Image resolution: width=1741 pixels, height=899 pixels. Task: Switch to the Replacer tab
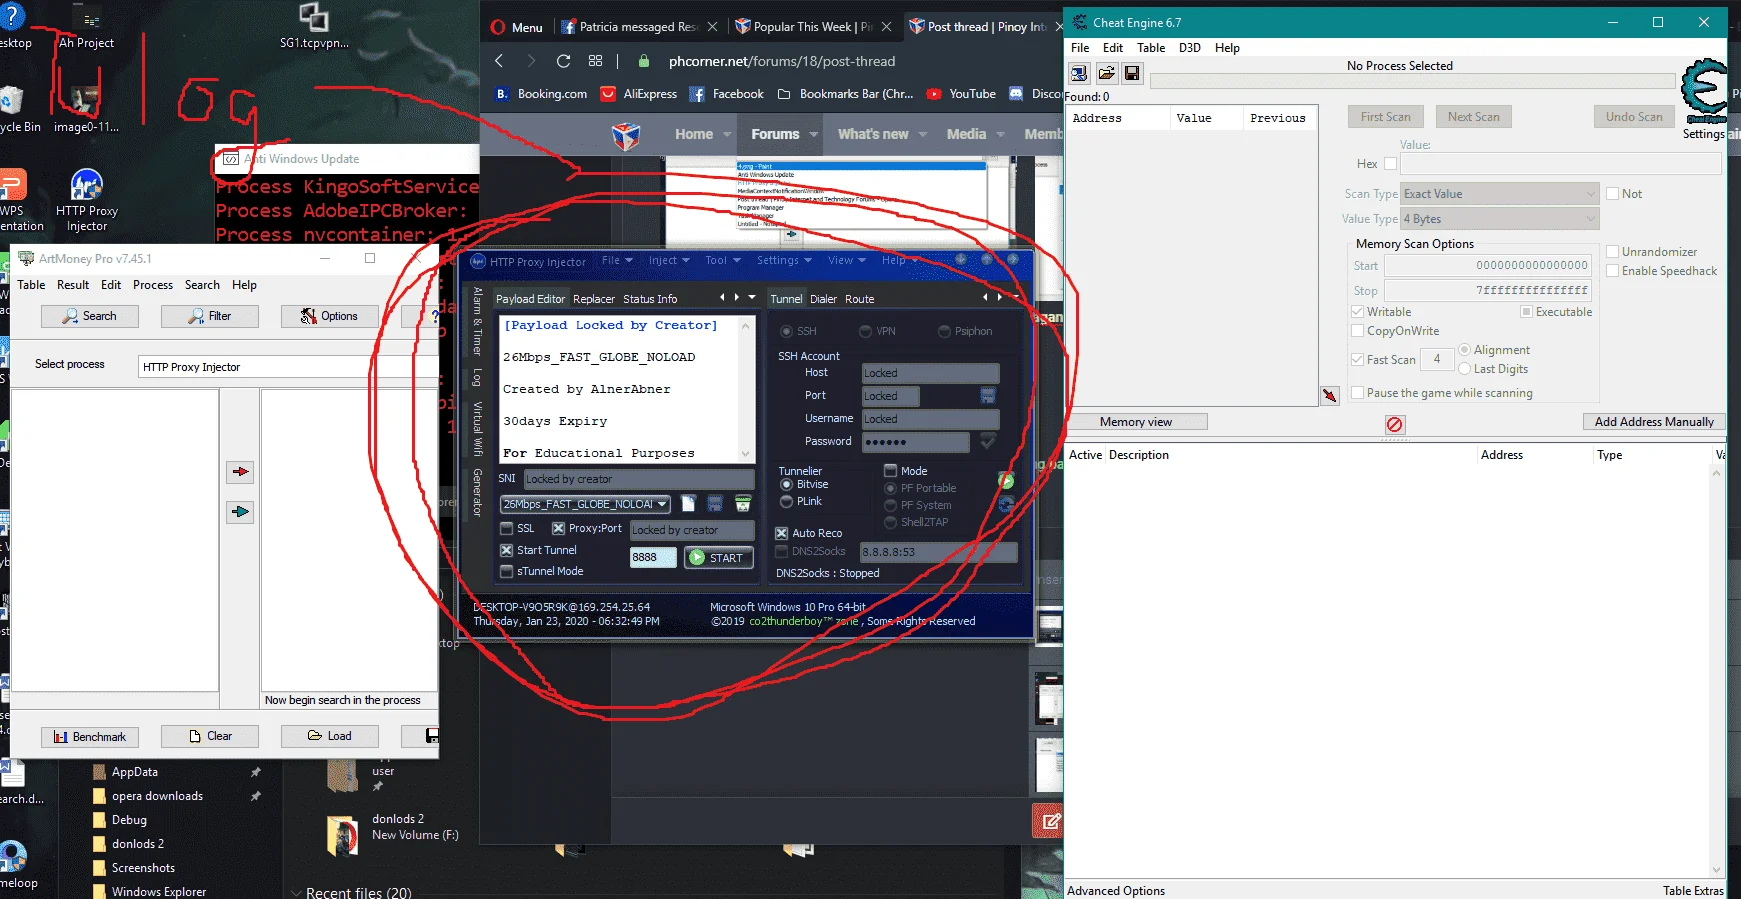coord(594,299)
